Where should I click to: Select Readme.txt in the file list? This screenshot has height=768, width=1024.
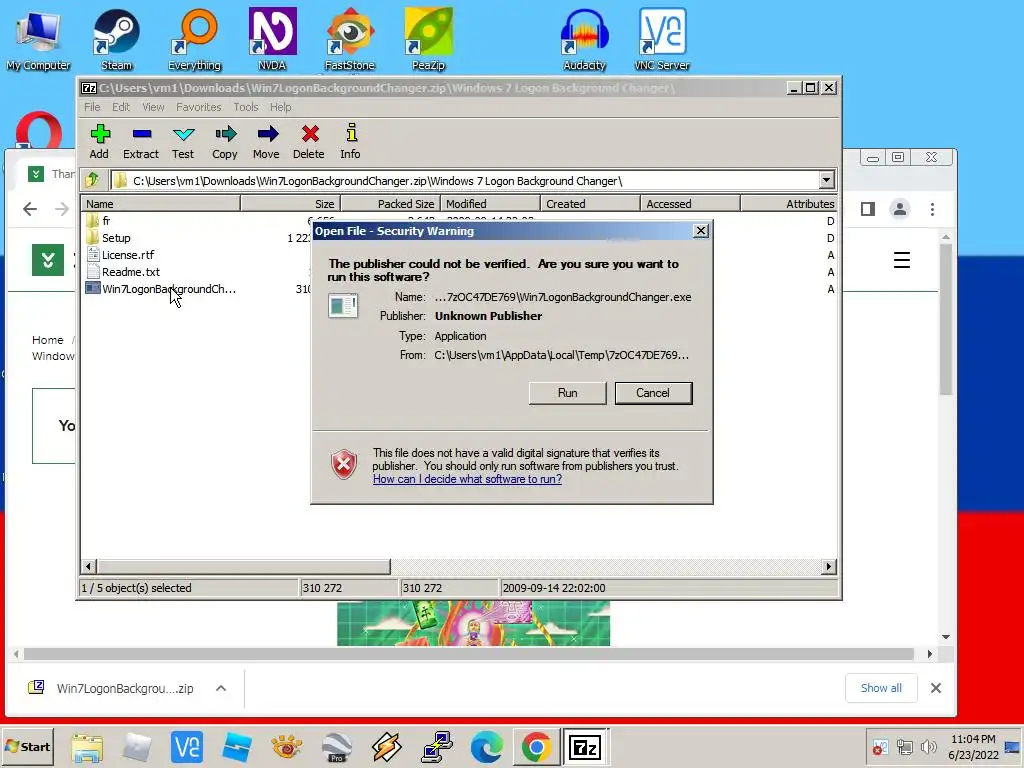click(123, 272)
